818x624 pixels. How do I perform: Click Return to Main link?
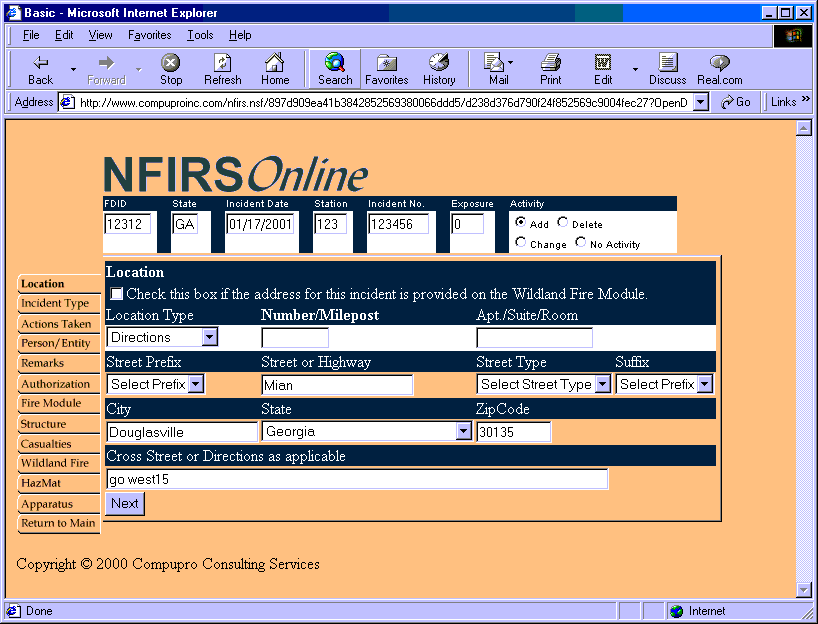click(58, 523)
